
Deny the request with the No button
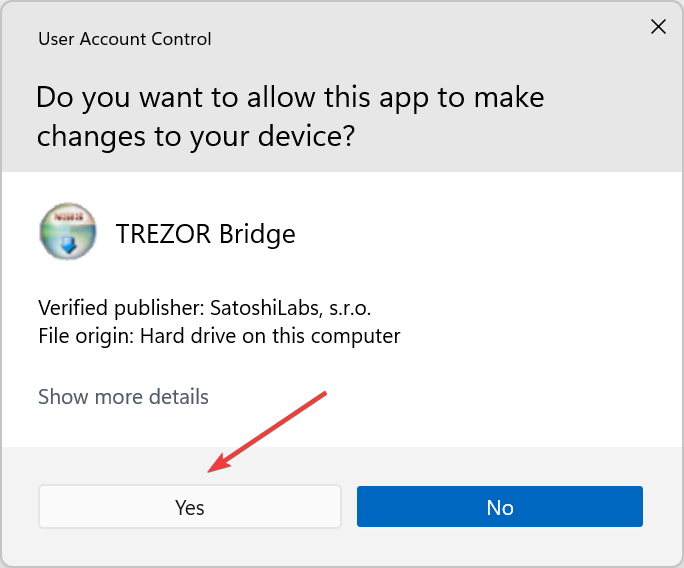500,506
